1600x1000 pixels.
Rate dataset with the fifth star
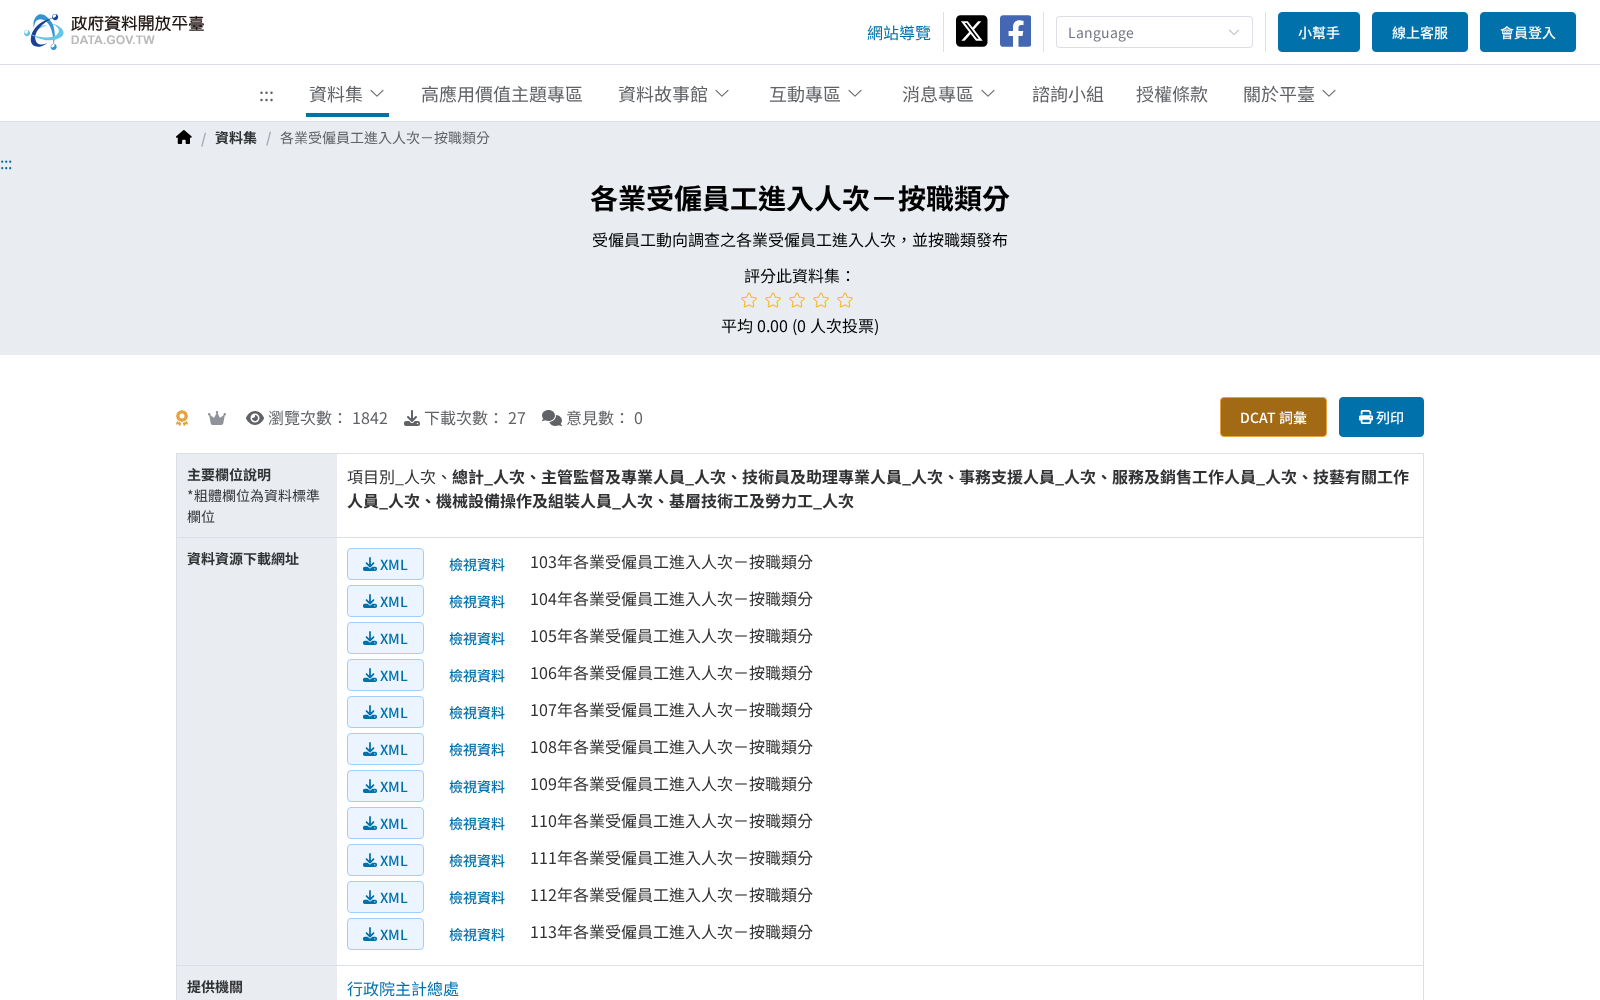[845, 300]
